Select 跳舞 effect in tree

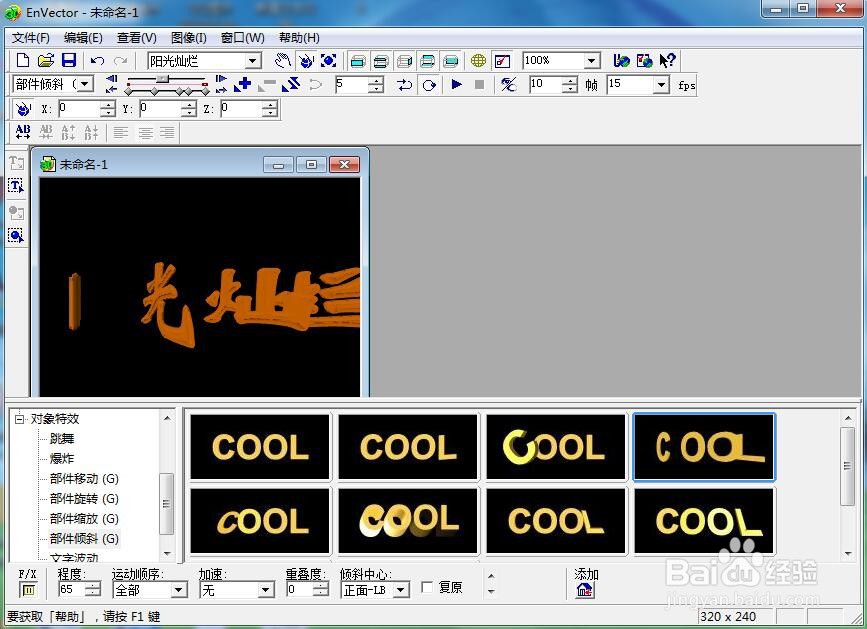(x=62, y=439)
